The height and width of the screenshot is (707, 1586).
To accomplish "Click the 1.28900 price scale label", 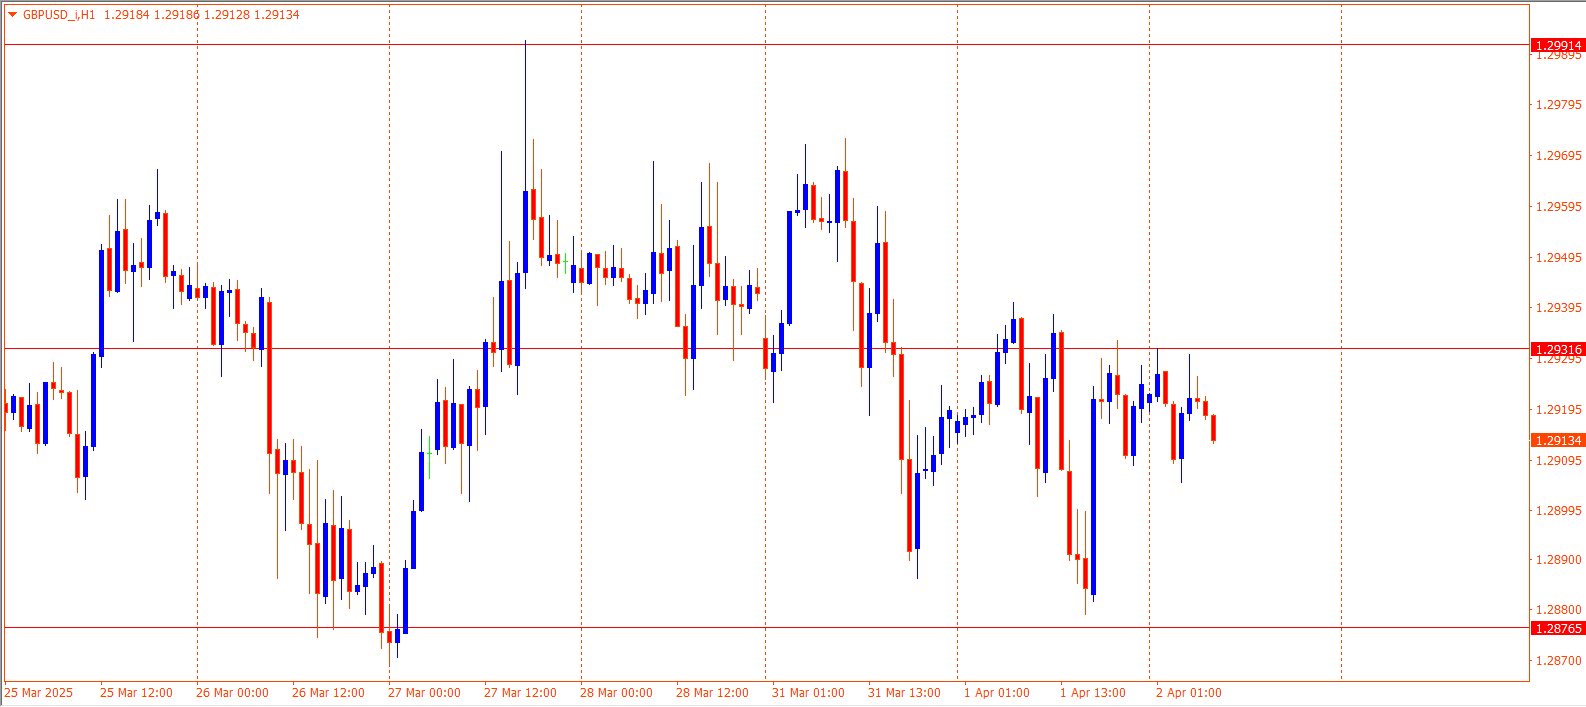I will 1559,560.
